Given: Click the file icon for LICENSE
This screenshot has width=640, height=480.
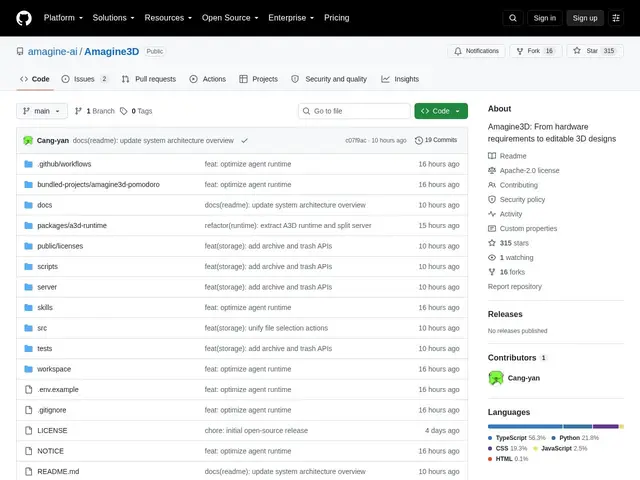Looking at the screenshot, I should click(28, 430).
